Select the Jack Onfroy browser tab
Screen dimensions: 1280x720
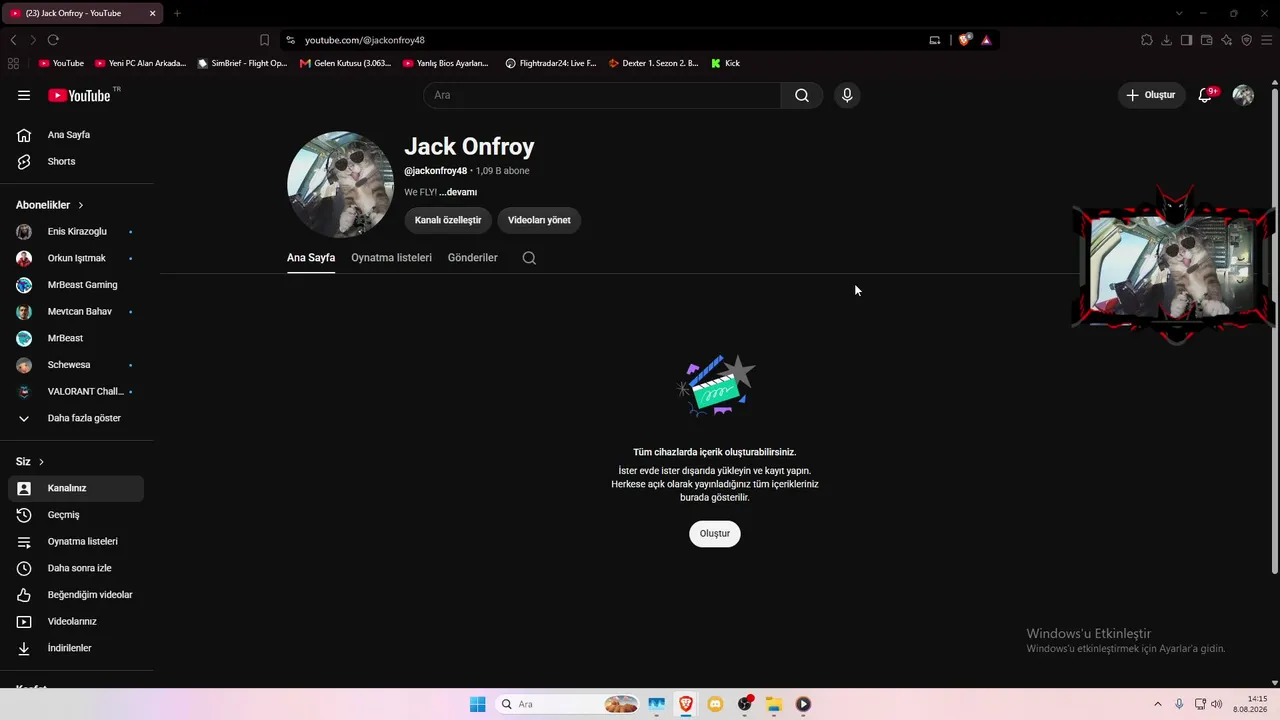click(x=83, y=13)
